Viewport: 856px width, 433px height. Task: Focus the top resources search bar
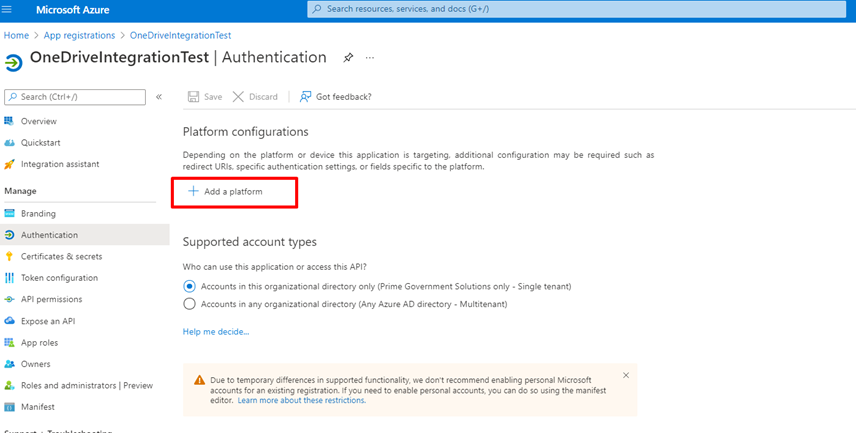(576, 9)
